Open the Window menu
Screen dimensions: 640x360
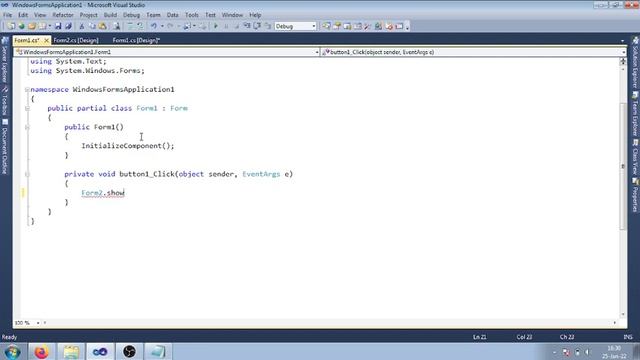pos(232,15)
